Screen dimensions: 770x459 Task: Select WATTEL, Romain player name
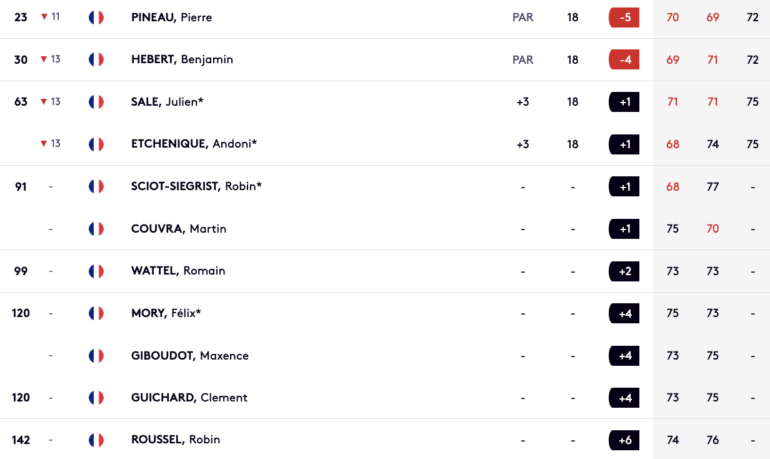point(178,271)
